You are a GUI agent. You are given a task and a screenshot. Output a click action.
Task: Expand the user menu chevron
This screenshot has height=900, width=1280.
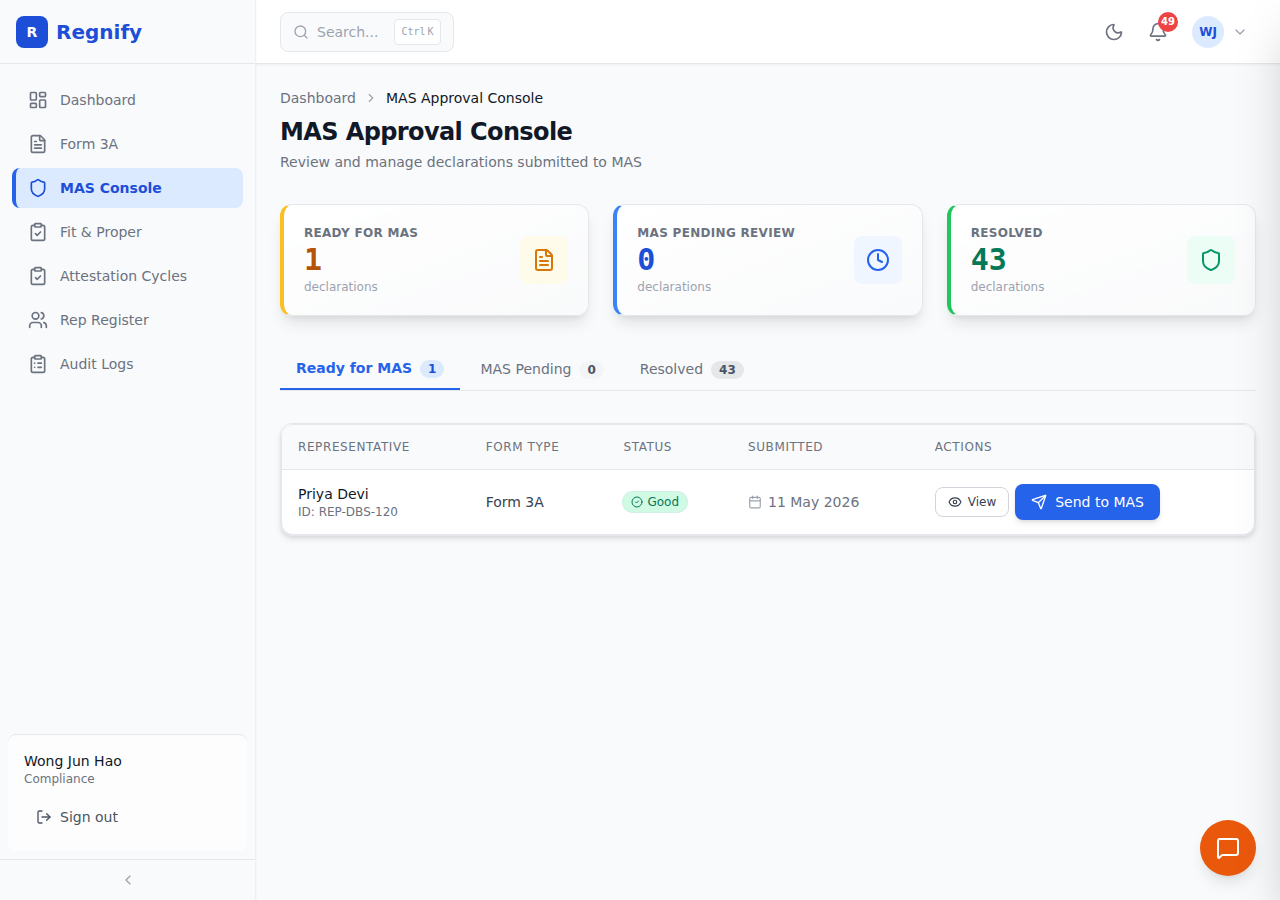(x=1240, y=32)
